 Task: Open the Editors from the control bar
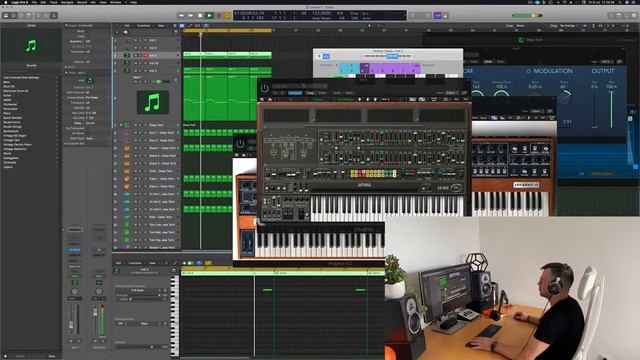pos(54,16)
